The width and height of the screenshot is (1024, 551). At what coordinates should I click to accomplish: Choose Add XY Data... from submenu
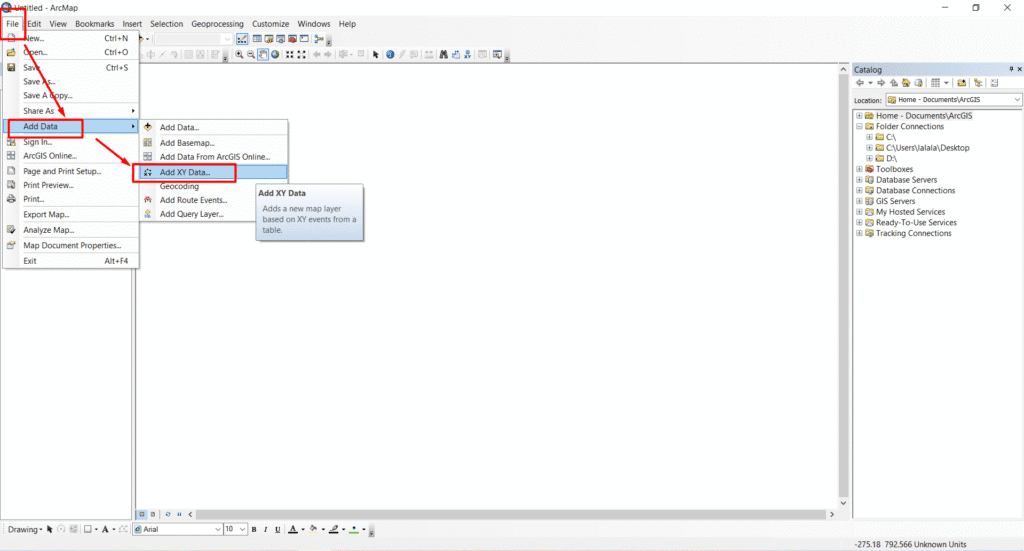[x=214, y=172]
